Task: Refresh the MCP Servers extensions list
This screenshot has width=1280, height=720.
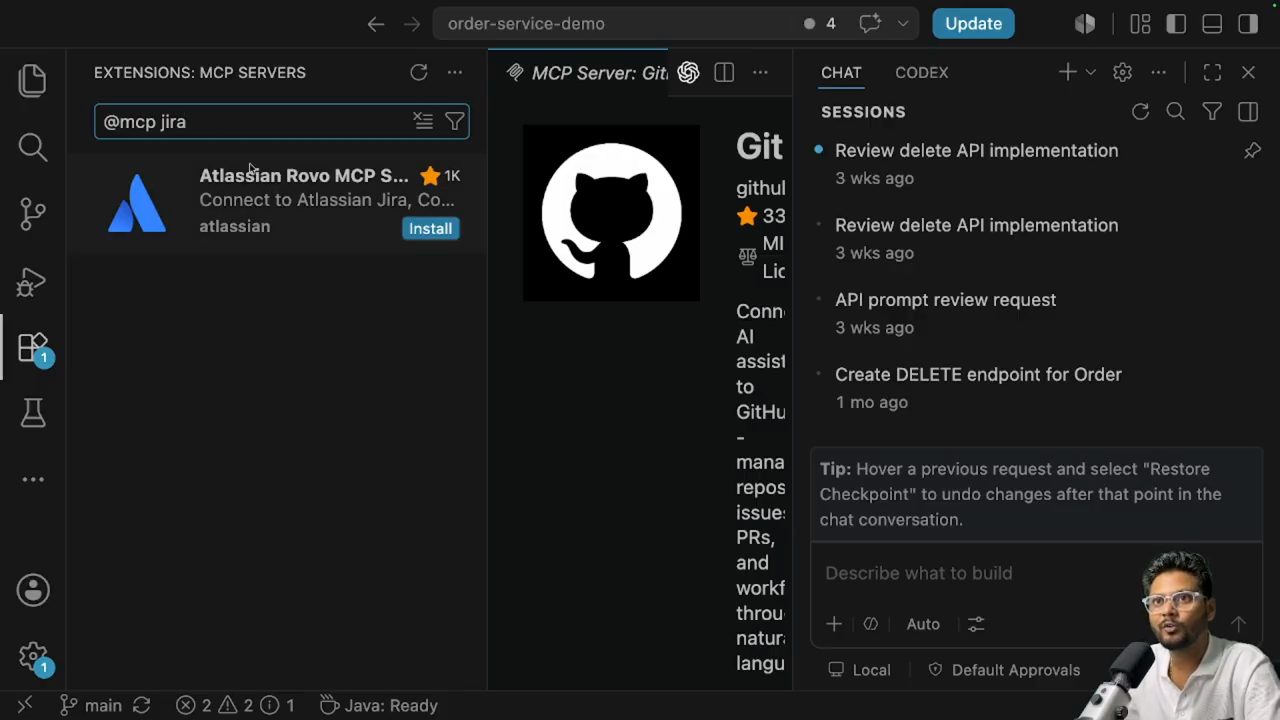Action: coord(419,72)
